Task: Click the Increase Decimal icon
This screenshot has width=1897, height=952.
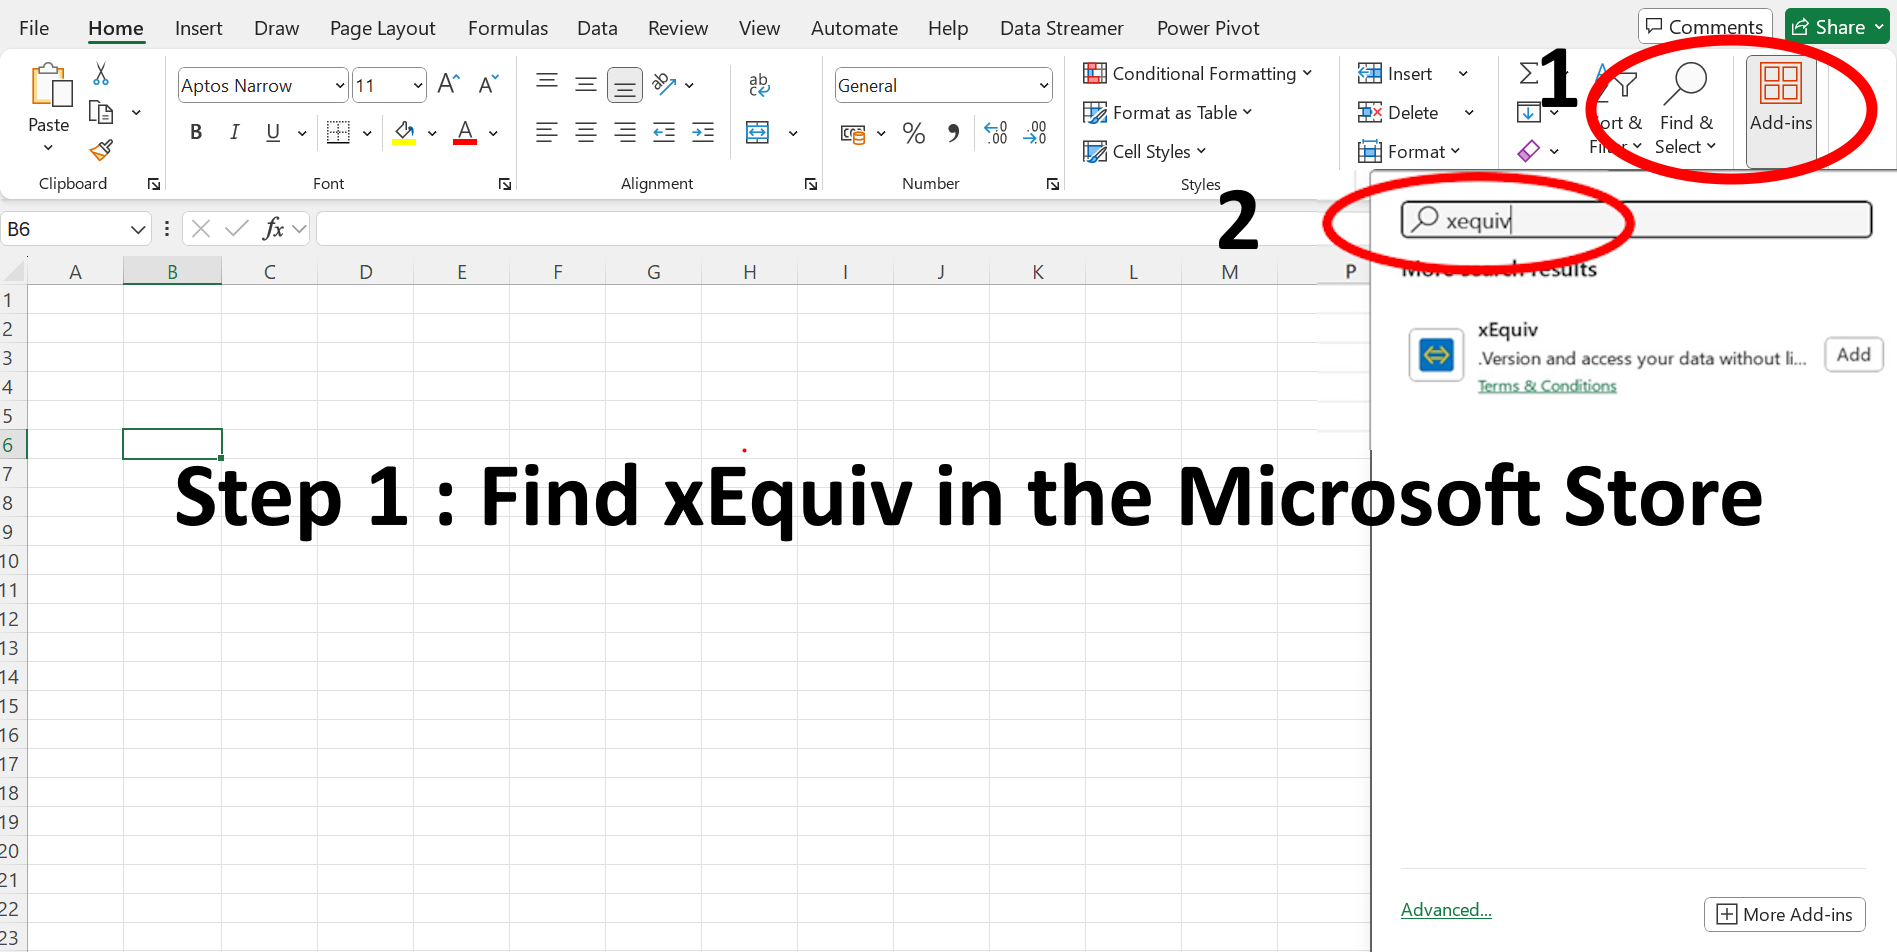Action: click(x=996, y=133)
